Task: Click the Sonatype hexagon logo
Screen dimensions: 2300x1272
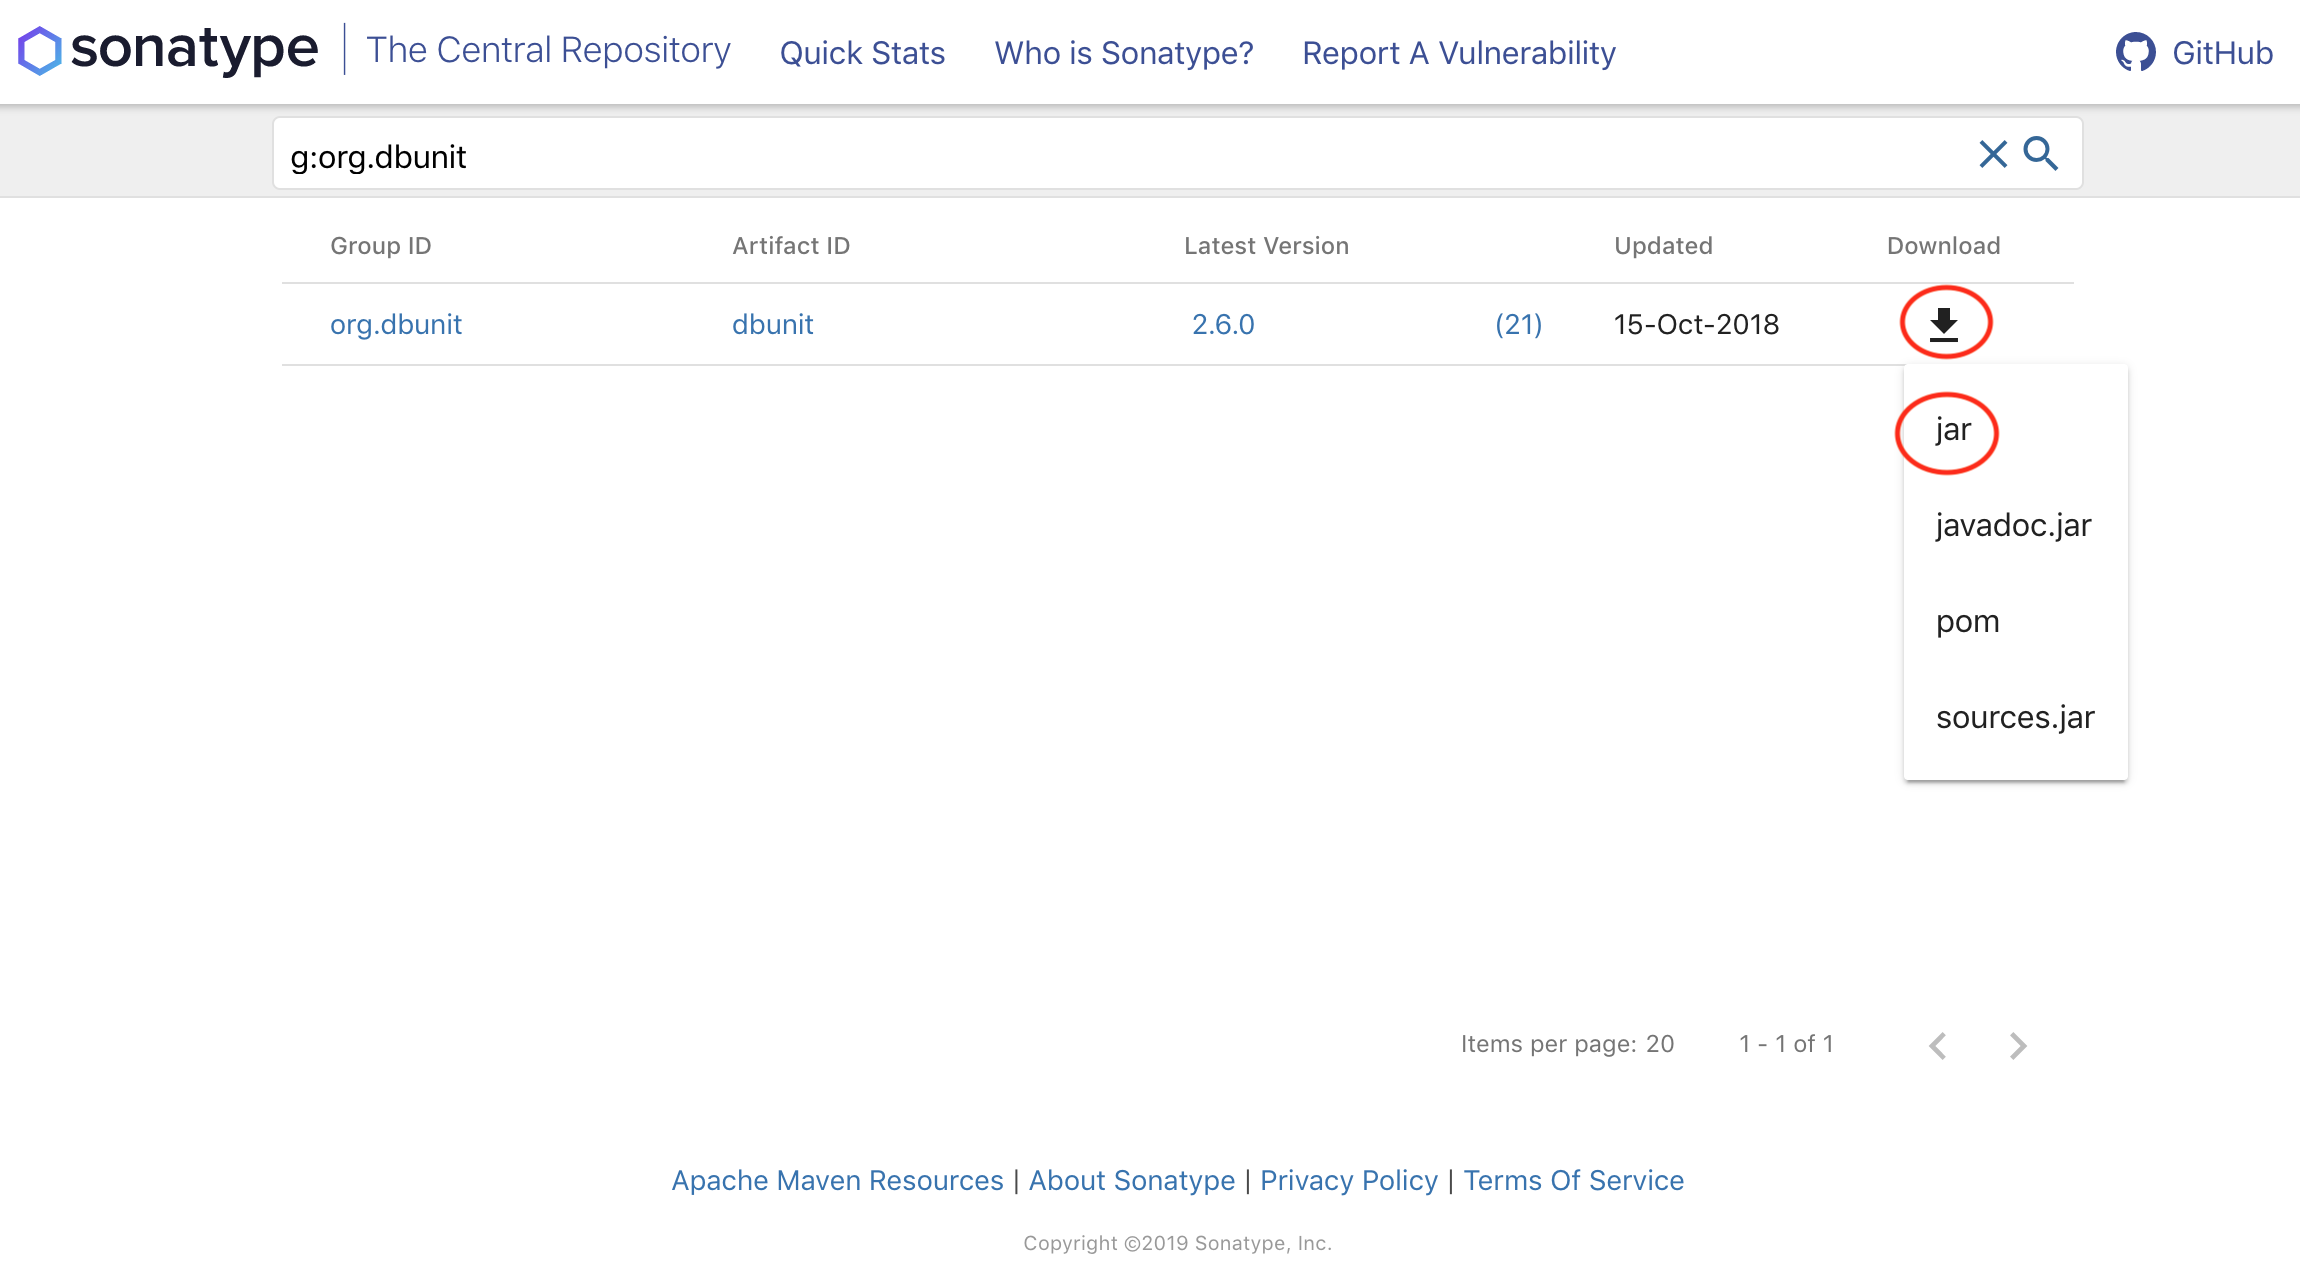Action: click(40, 51)
